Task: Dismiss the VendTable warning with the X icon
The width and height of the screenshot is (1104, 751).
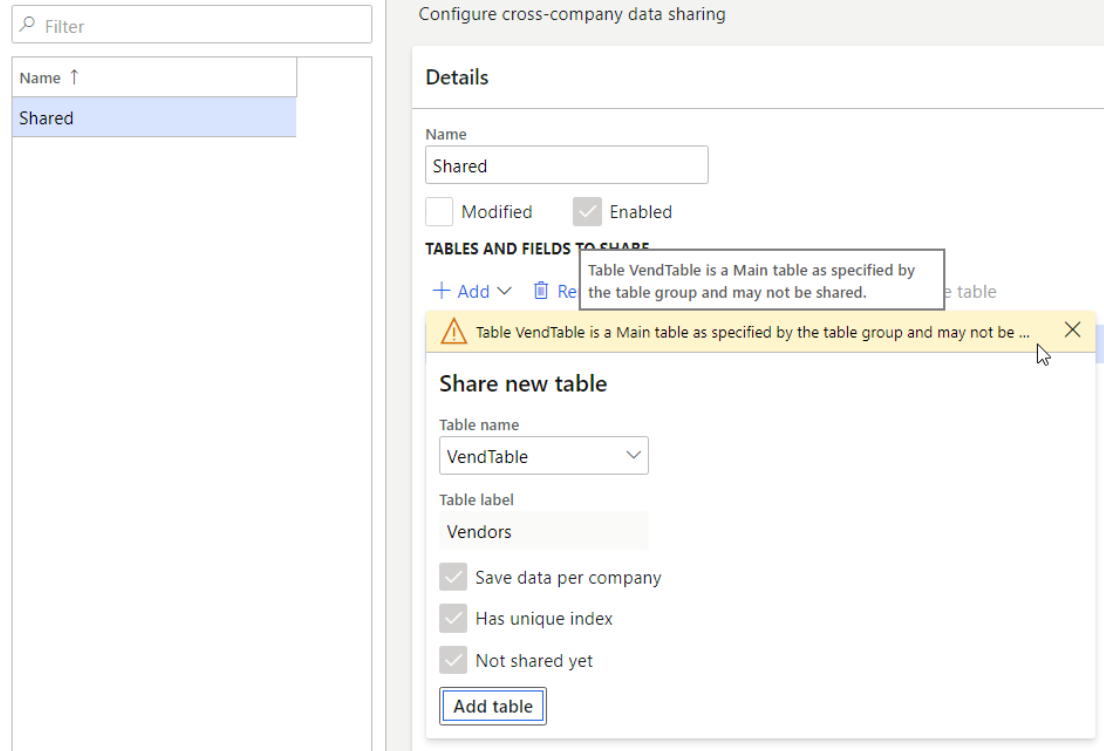Action: (1073, 329)
